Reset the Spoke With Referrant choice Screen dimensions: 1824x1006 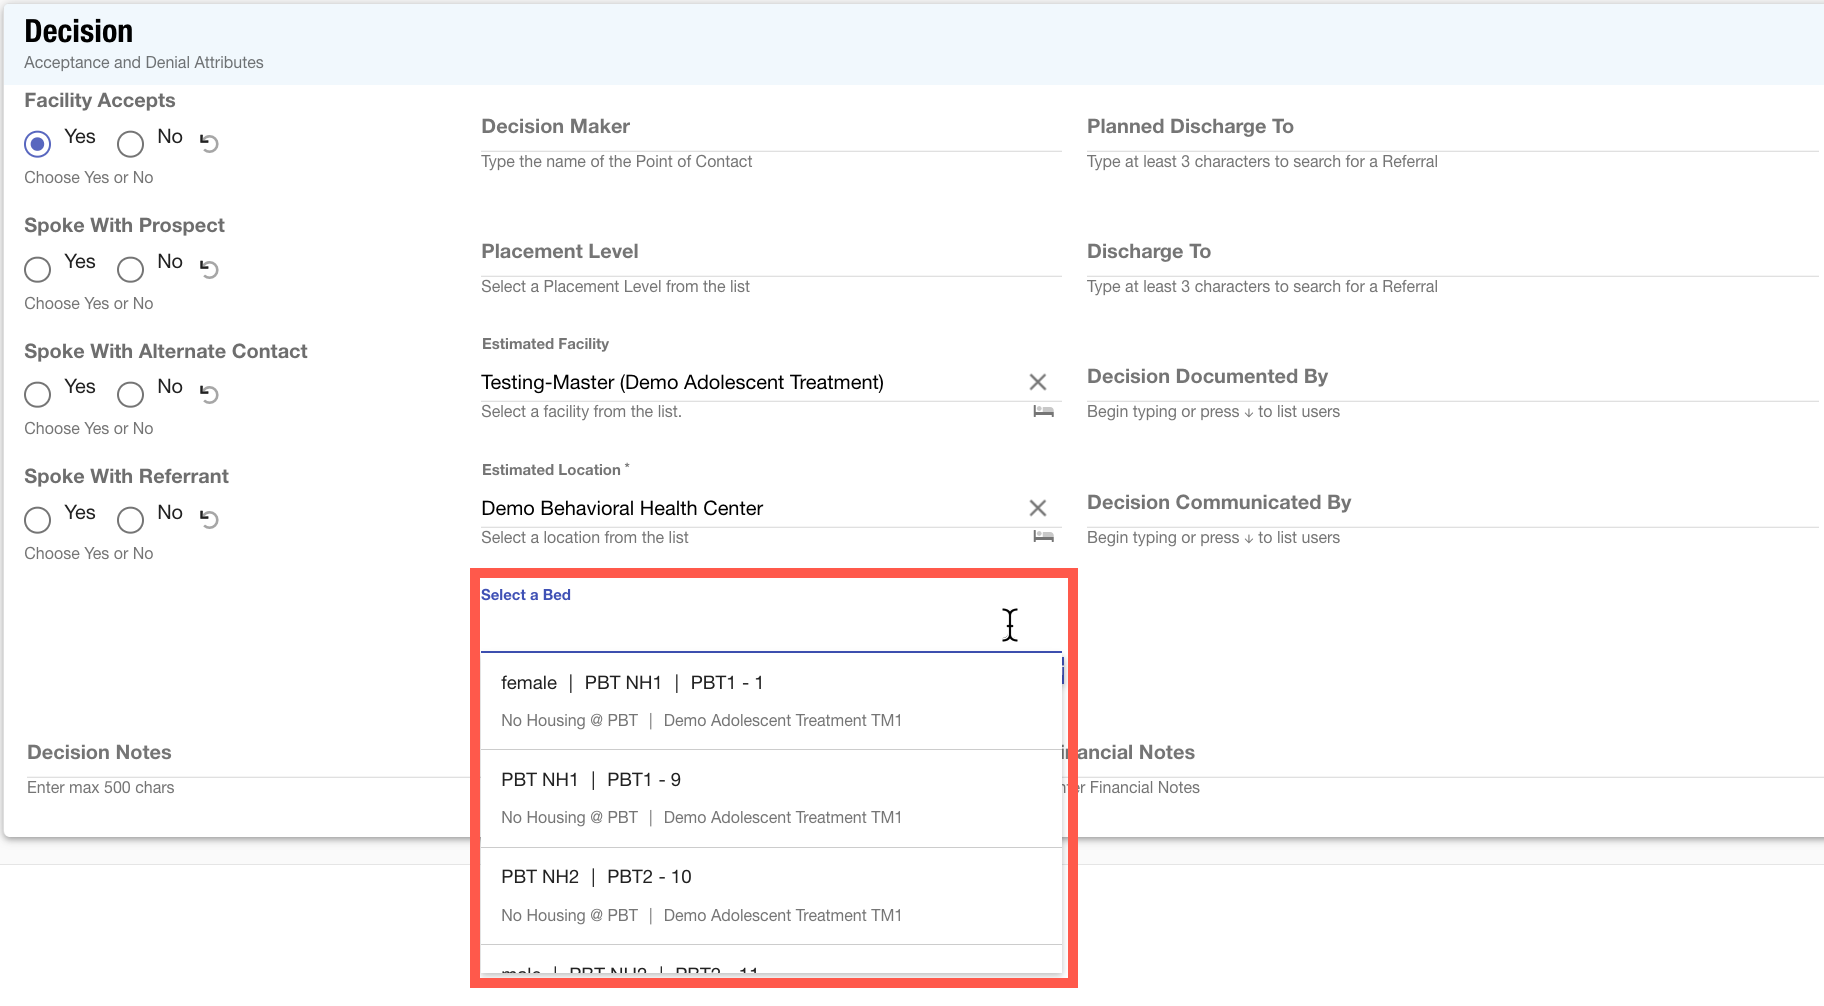(x=209, y=519)
